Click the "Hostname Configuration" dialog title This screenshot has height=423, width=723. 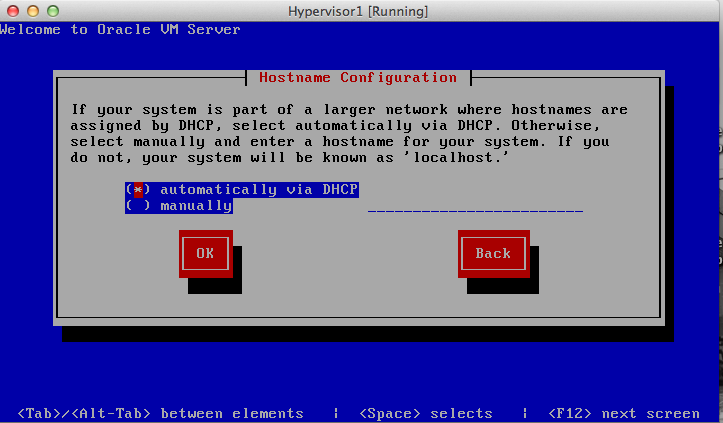pos(357,77)
